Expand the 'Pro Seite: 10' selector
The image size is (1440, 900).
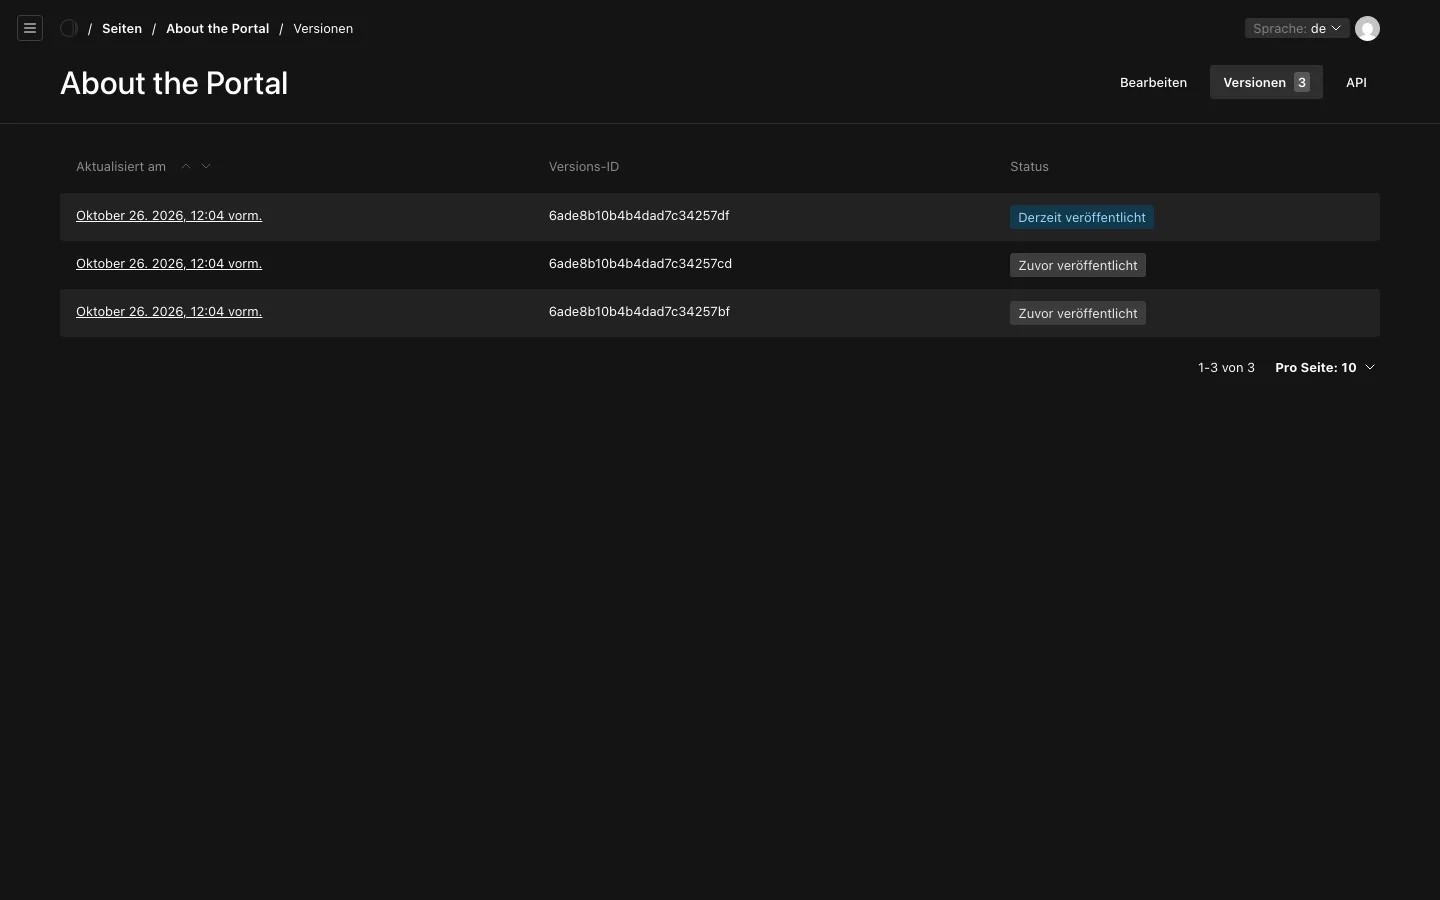tap(1325, 367)
